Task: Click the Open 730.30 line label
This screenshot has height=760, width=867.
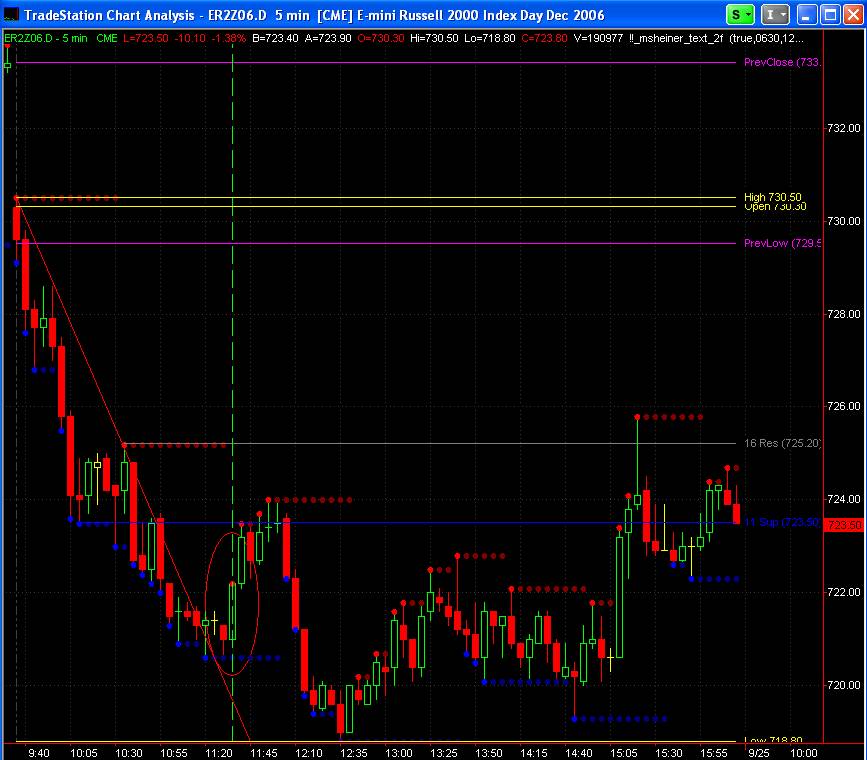Action: 775,207
